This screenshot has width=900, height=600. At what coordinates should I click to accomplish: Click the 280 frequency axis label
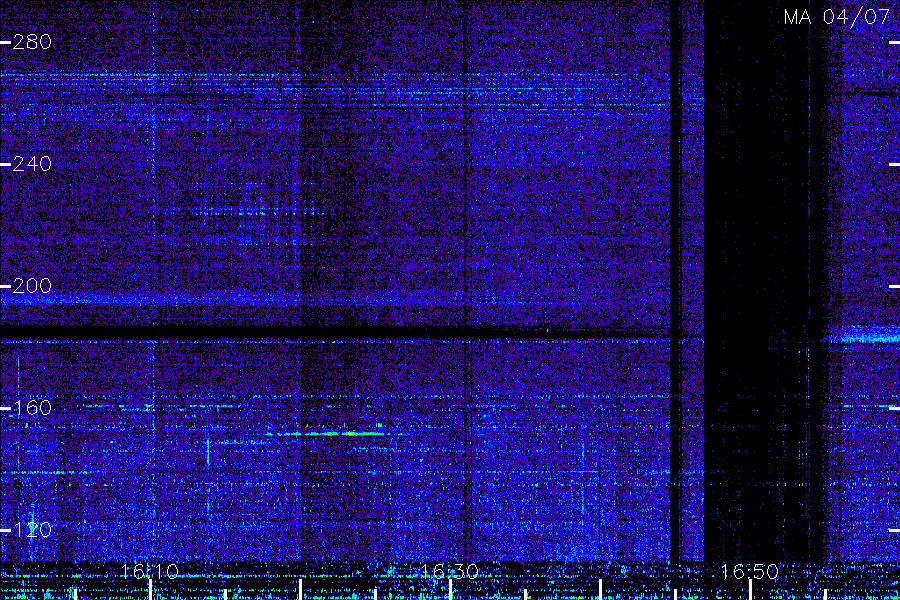click(32, 42)
